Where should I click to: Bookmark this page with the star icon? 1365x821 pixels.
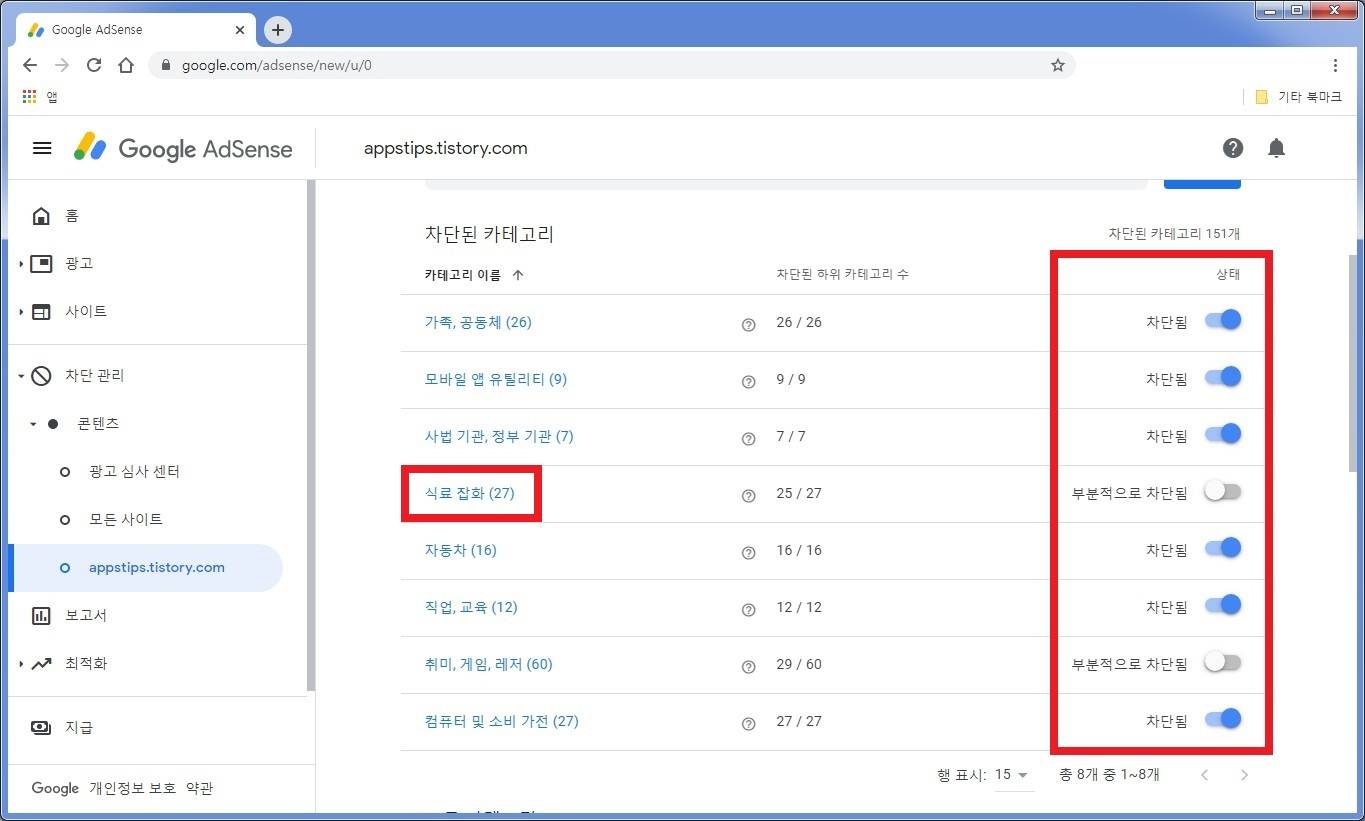[x=1058, y=65]
